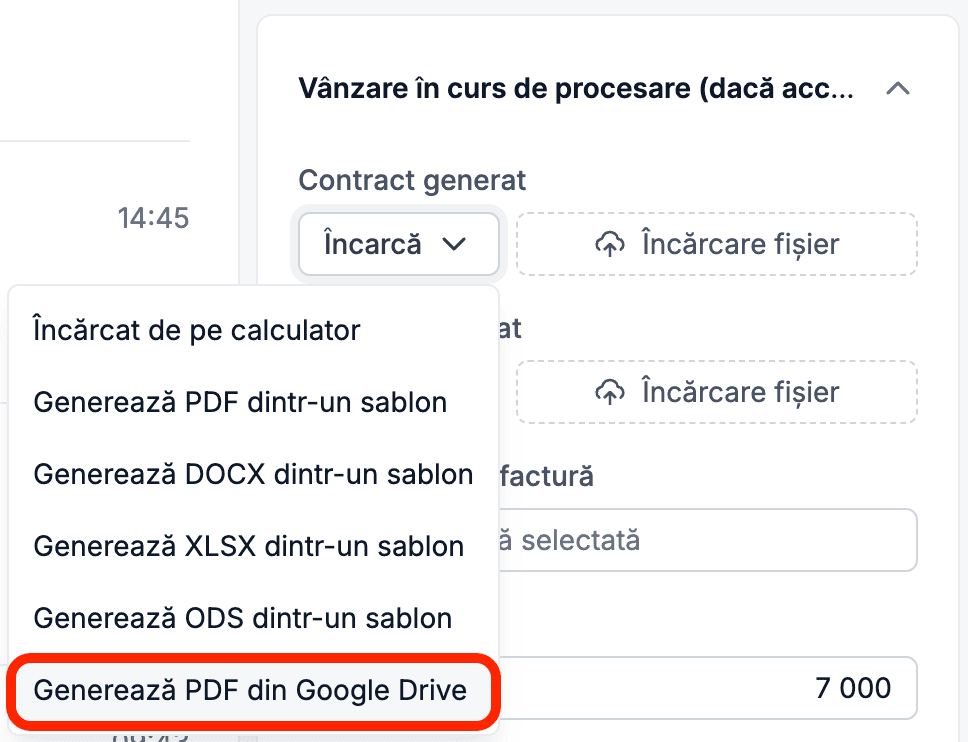This screenshot has width=968, height=742.
Task: Click the chevron arrow inside Încarcă button
Action: [x=453, y=244]
